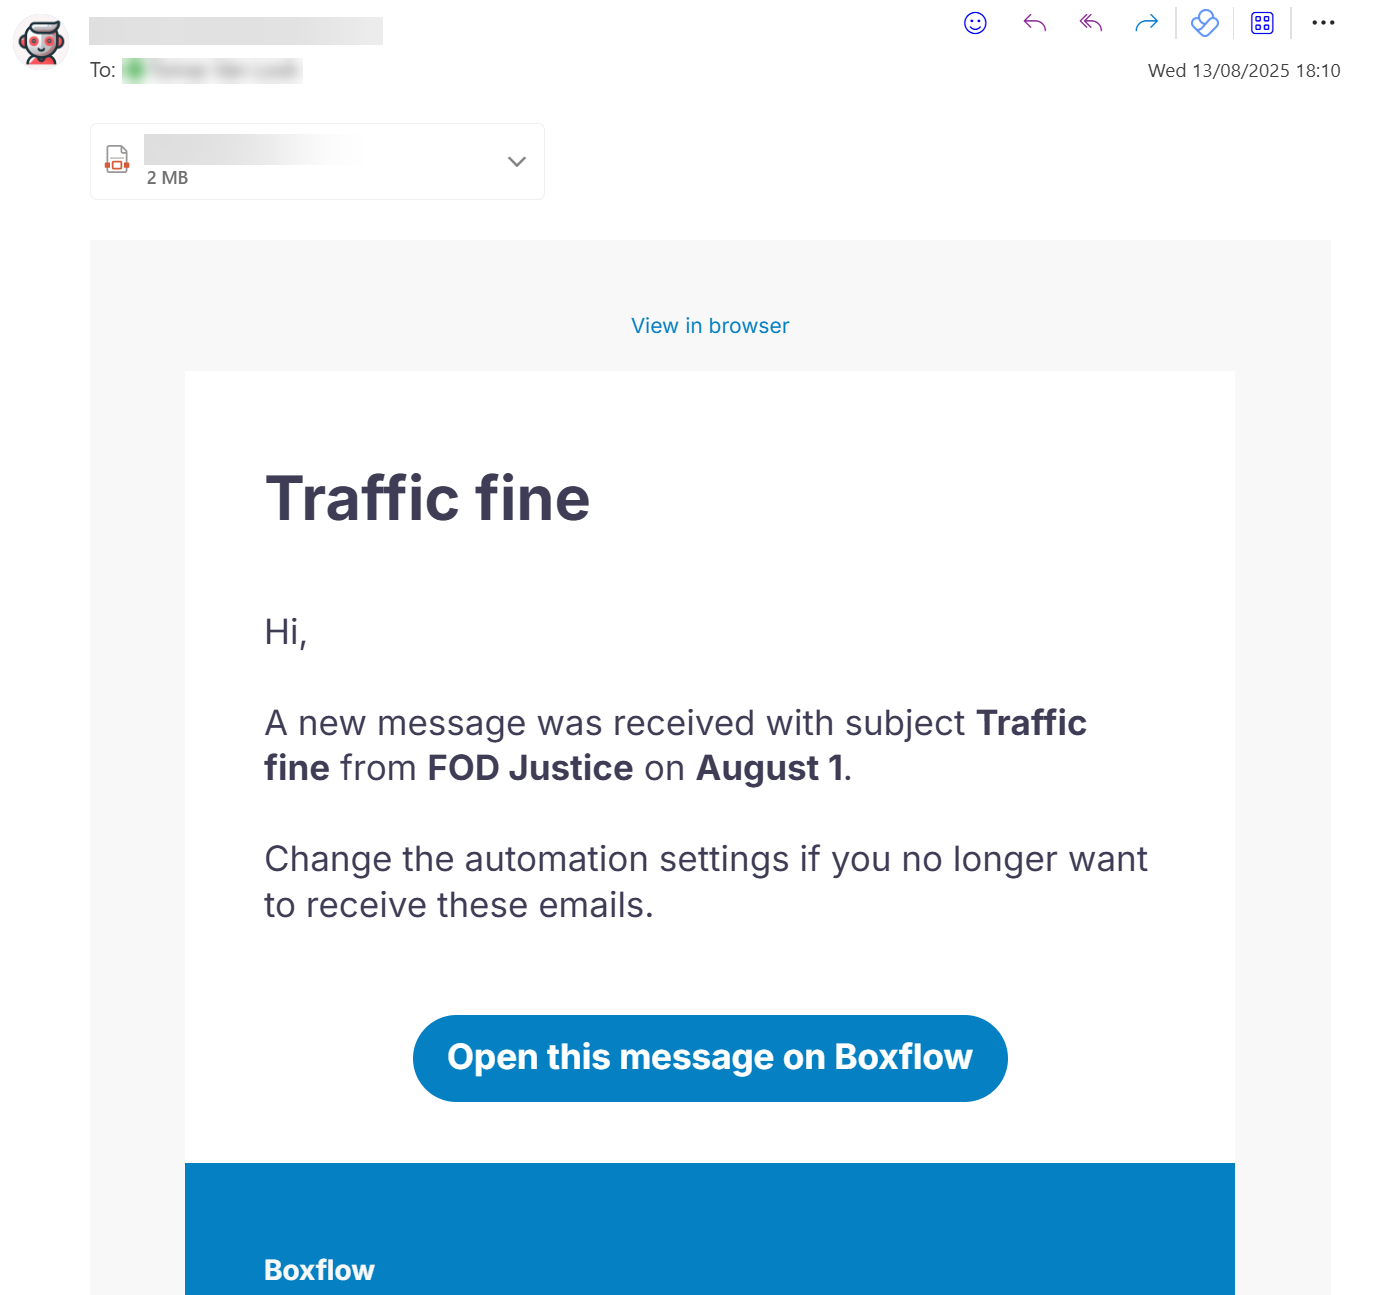Click the Wed 13/08/2025 18:10 timestamp

(x=1243, y=71)
